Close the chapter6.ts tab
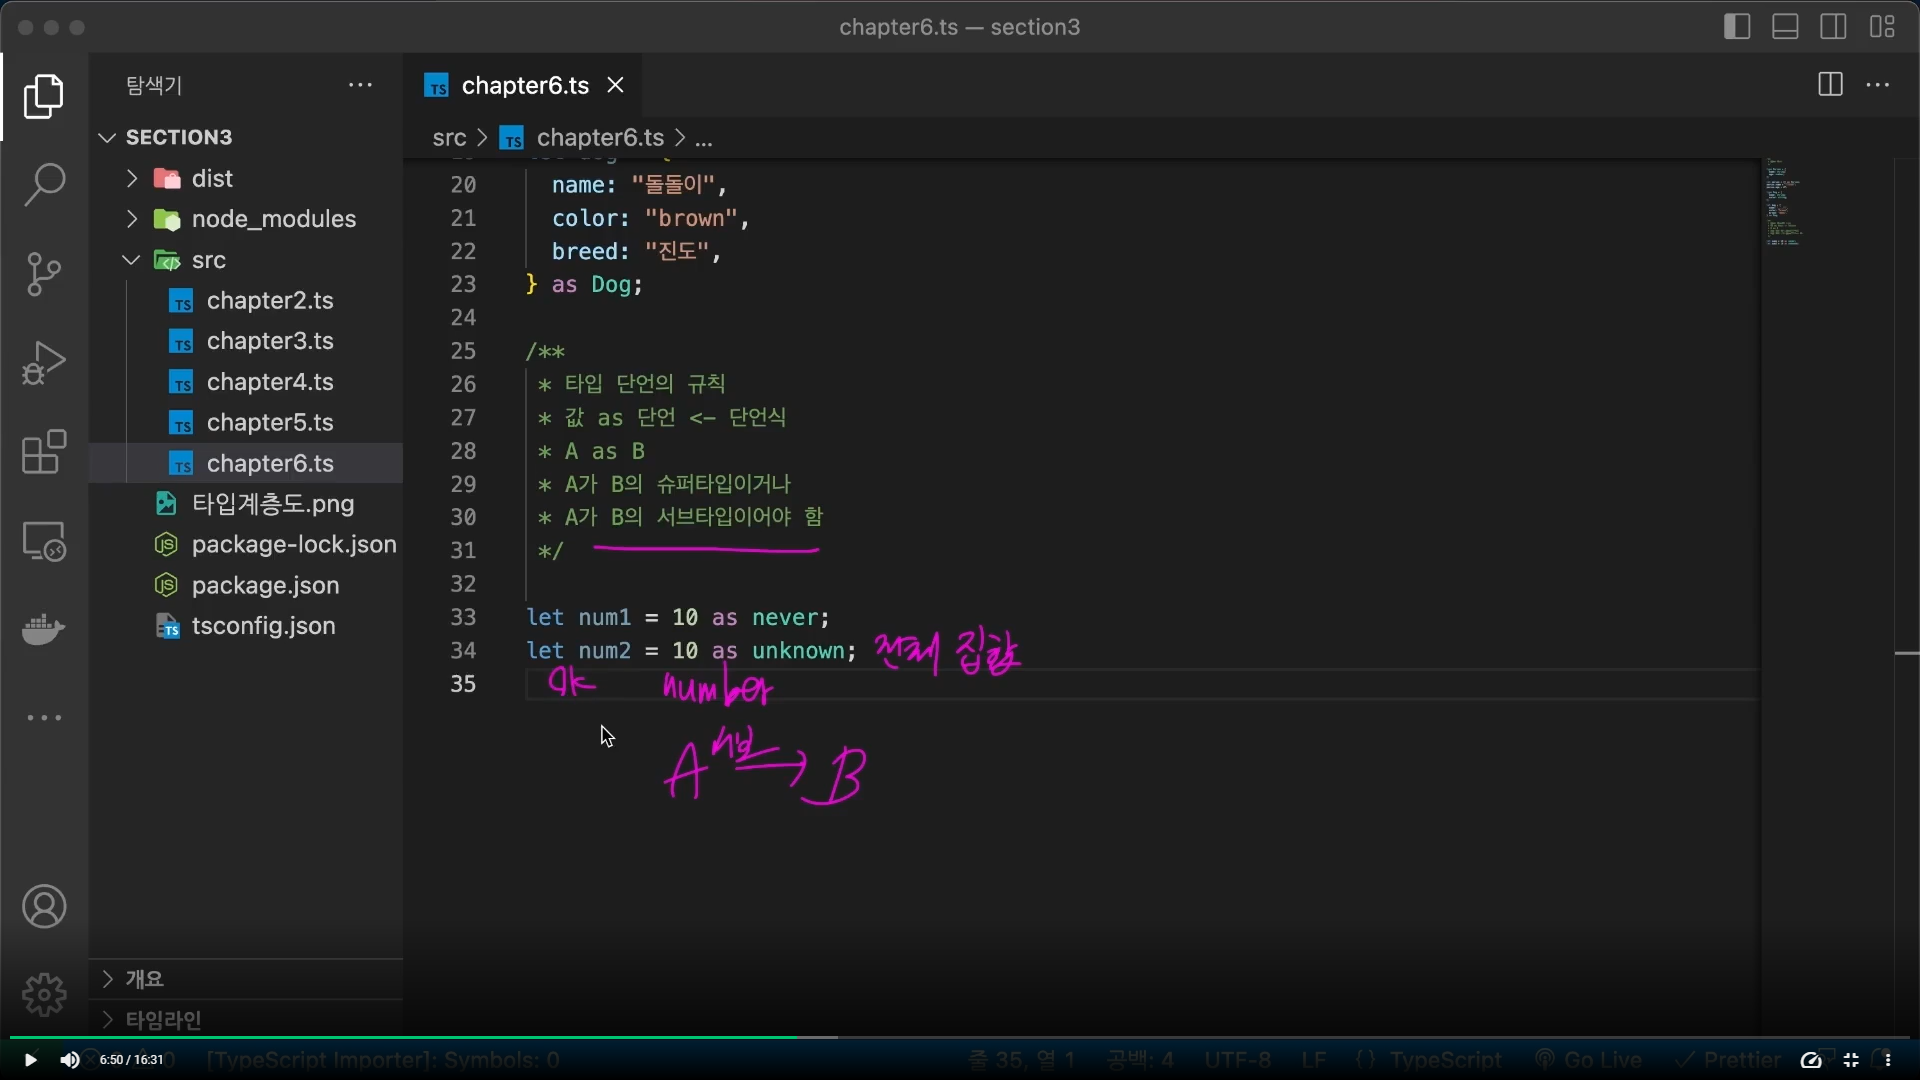The height and width of the screenshot is (1080, 1920). click(x=616, y=86)
